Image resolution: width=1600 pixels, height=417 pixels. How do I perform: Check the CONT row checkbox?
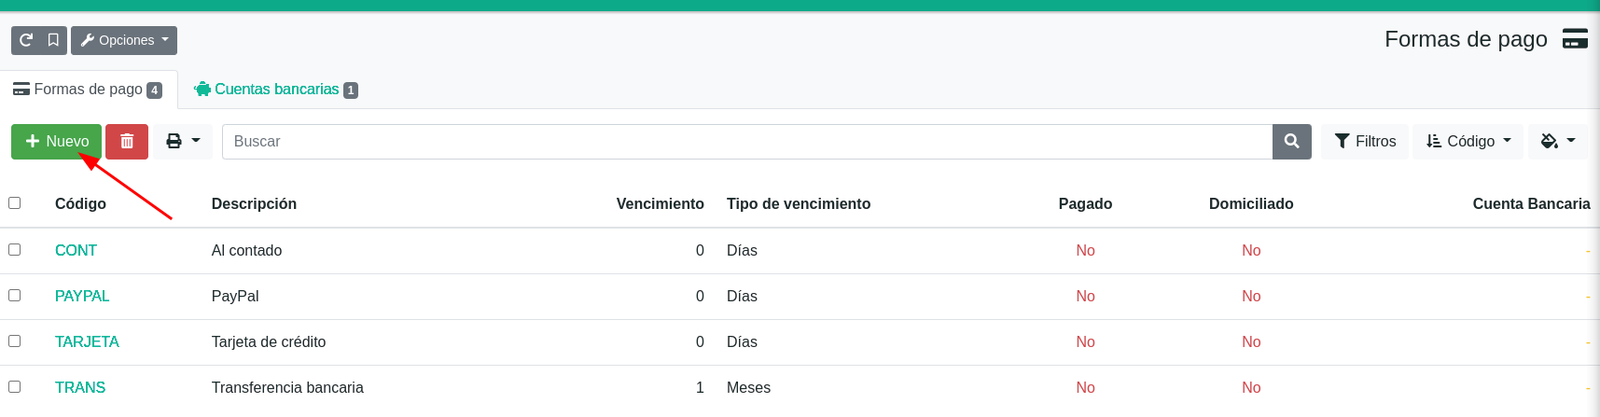pos(15,250)
